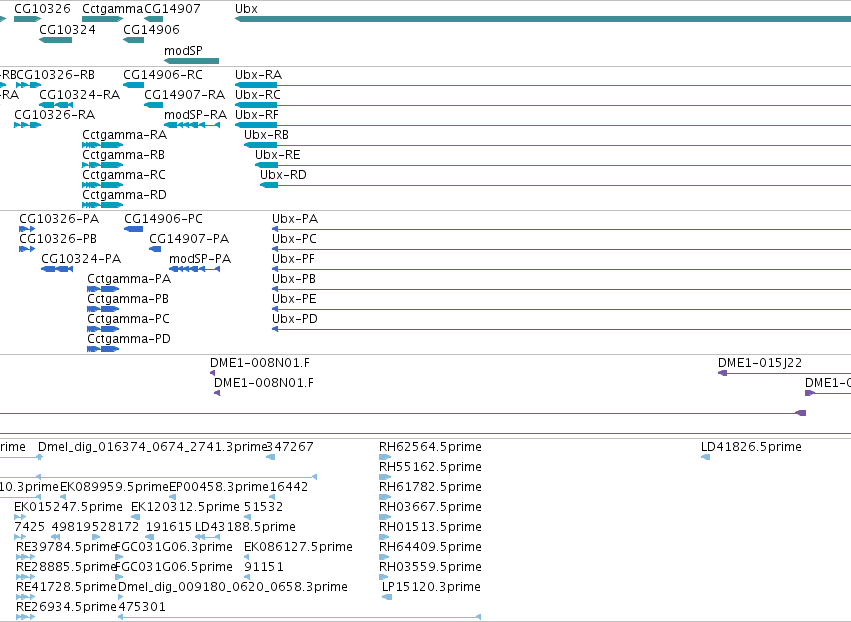Select the Ubx-PF protein line
Screen dimensions: 851x622
point(561,269)
